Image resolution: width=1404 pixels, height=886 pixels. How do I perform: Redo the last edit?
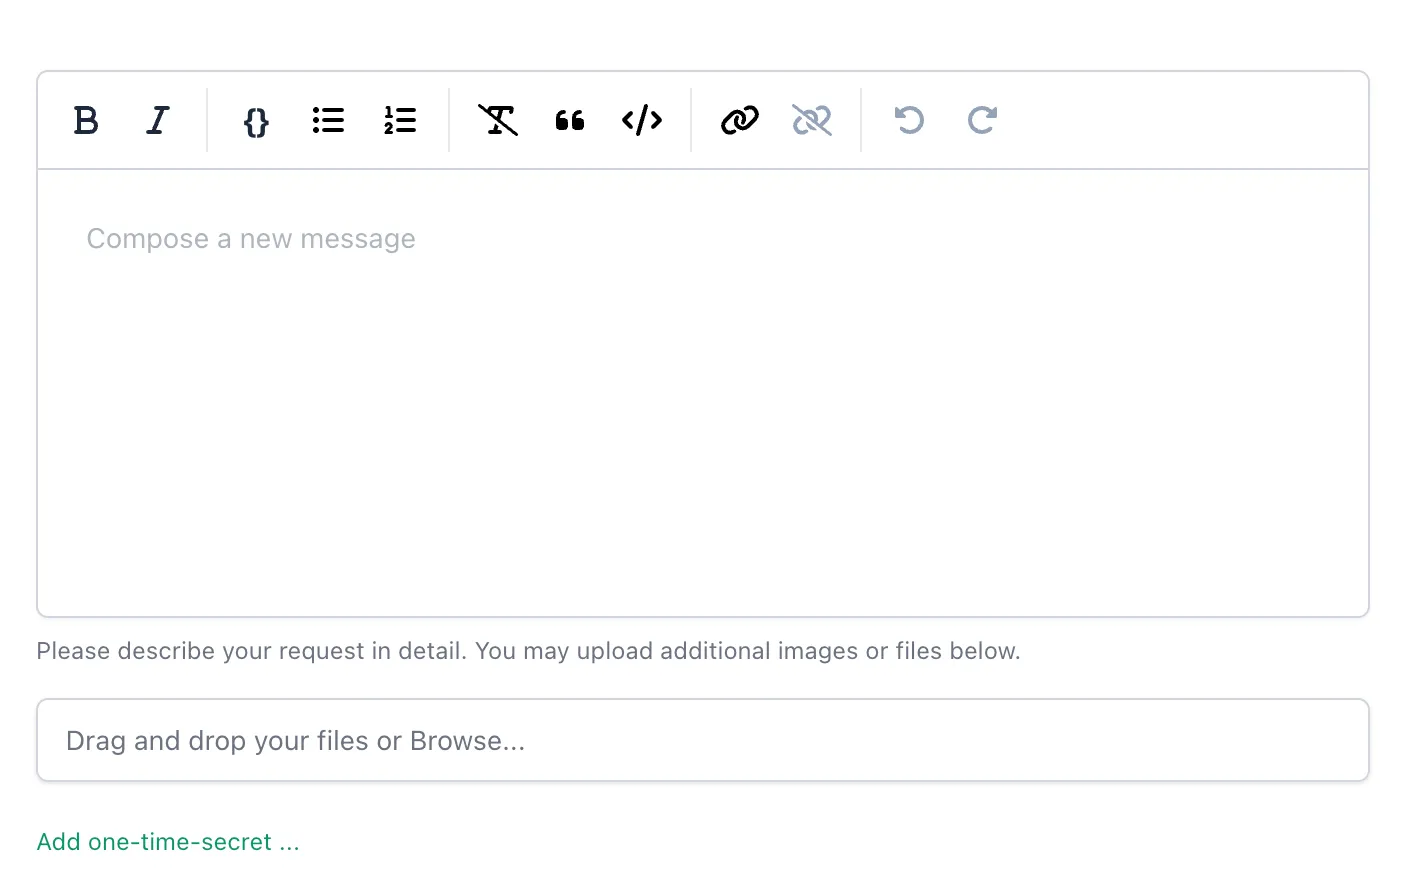point(981,120)
